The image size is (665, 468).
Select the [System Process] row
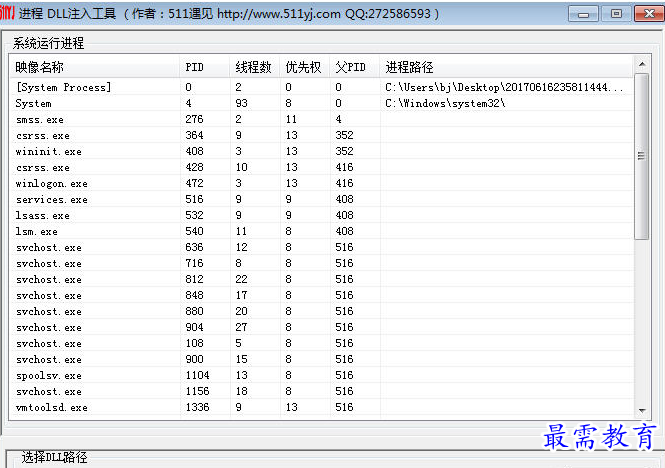(64, 88)
